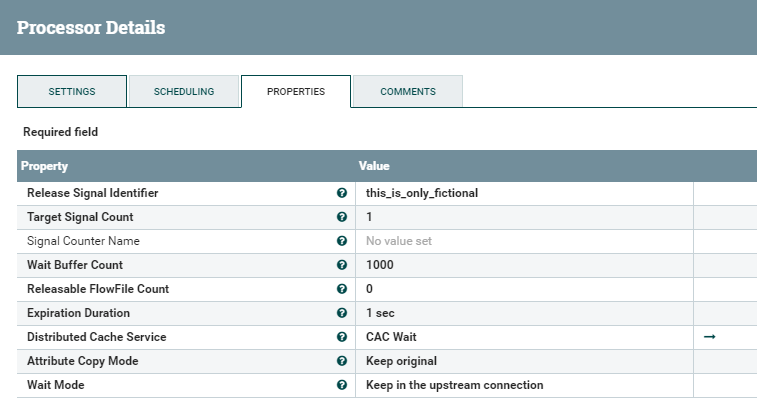
Task: Switch to the Scheduling tab
Action: coord(184,91)
